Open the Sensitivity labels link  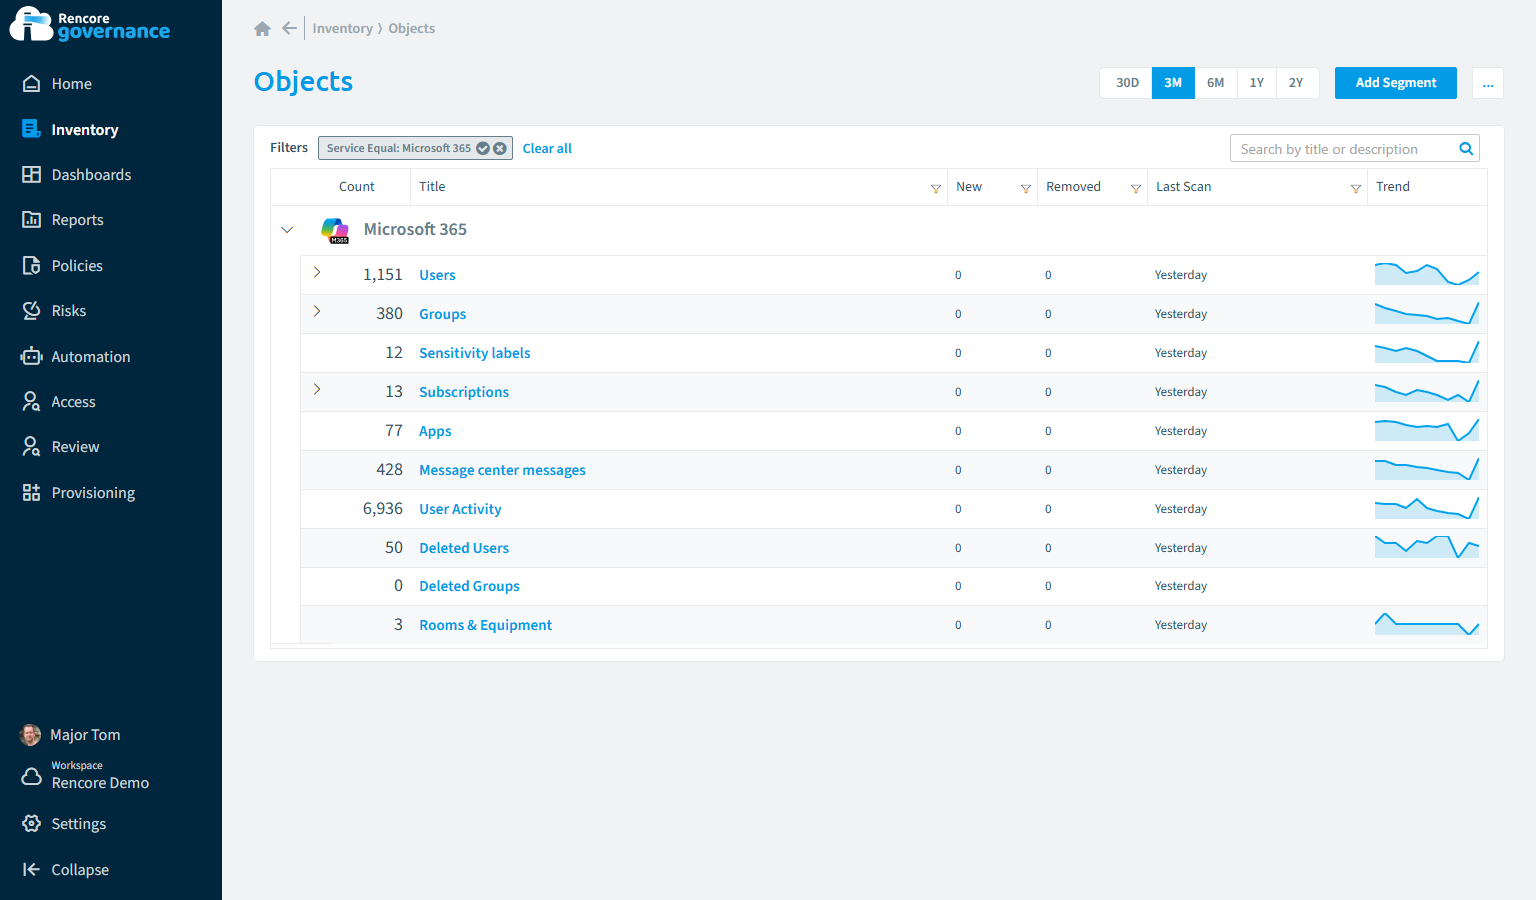click(475, 353)
